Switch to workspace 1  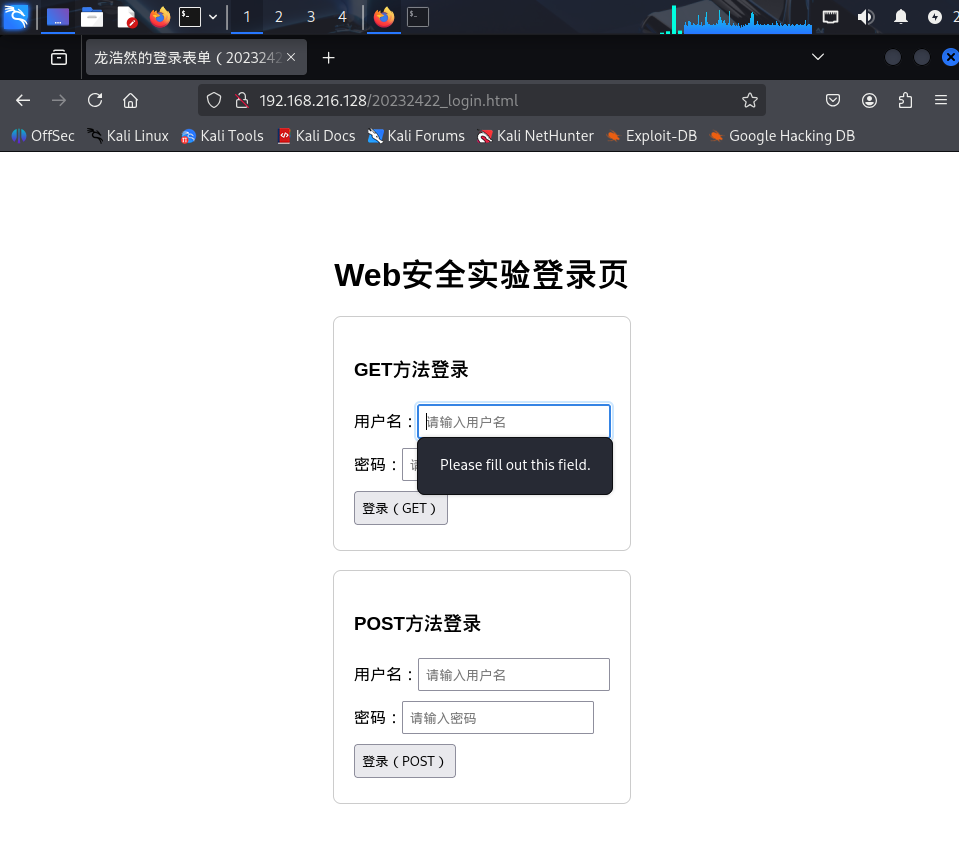pos(246,17)
